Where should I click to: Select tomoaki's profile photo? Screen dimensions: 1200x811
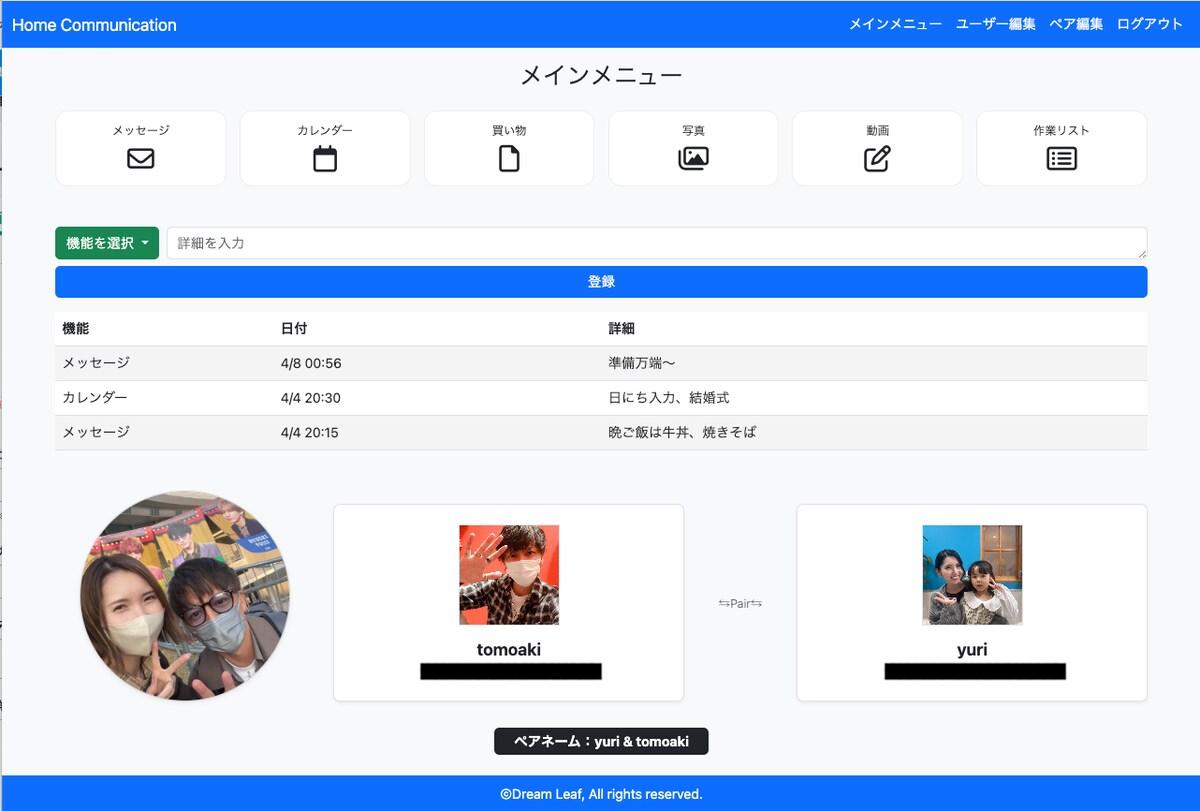click(509, 575)
